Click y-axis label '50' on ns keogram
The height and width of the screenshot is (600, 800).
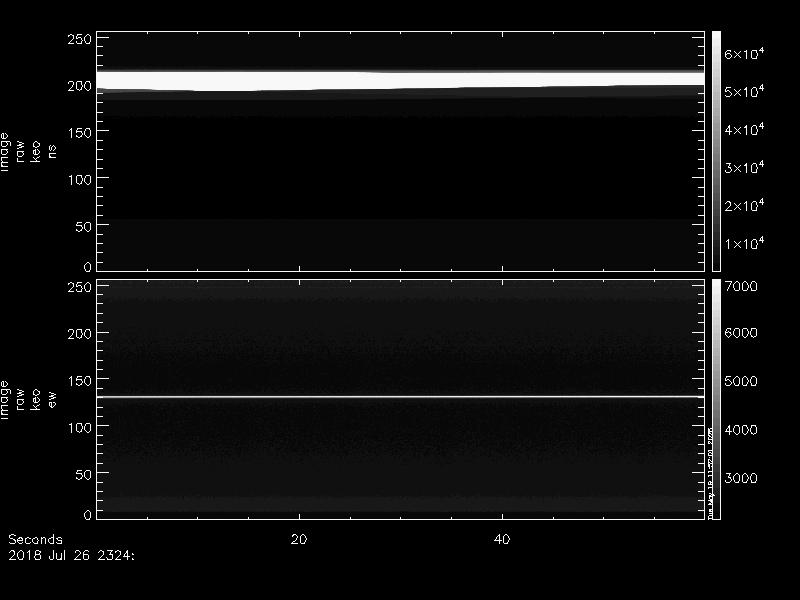[x=83, y=227]
